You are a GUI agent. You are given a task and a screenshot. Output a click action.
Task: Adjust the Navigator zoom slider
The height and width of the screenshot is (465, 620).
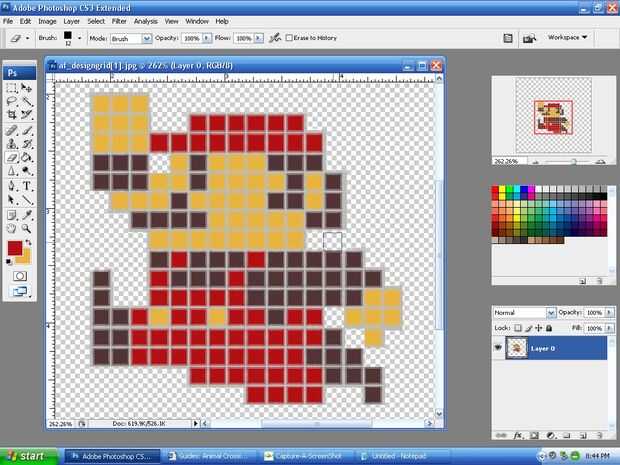[x=573, y=161]
